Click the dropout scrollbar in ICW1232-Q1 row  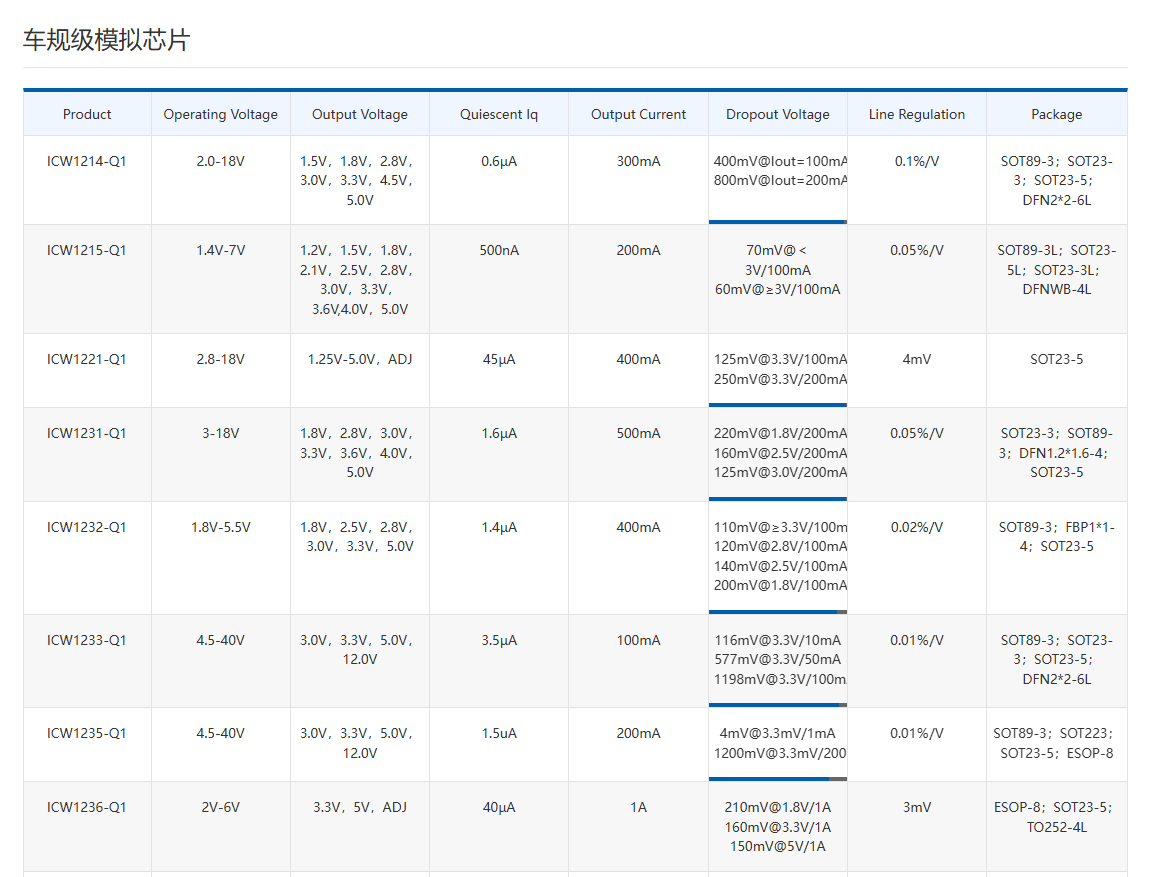[772, 611]
